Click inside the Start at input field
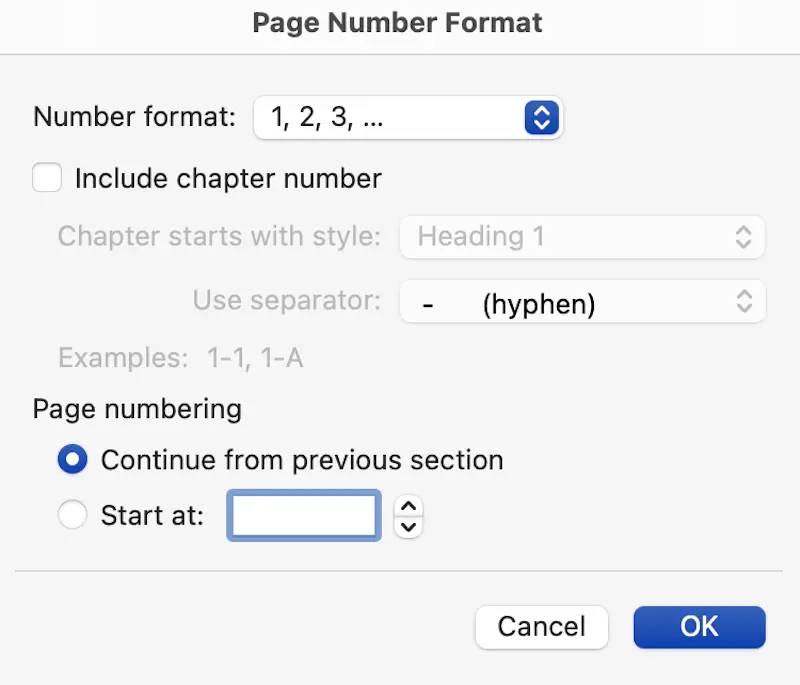 pyautogui.click(x=303, y=514)
